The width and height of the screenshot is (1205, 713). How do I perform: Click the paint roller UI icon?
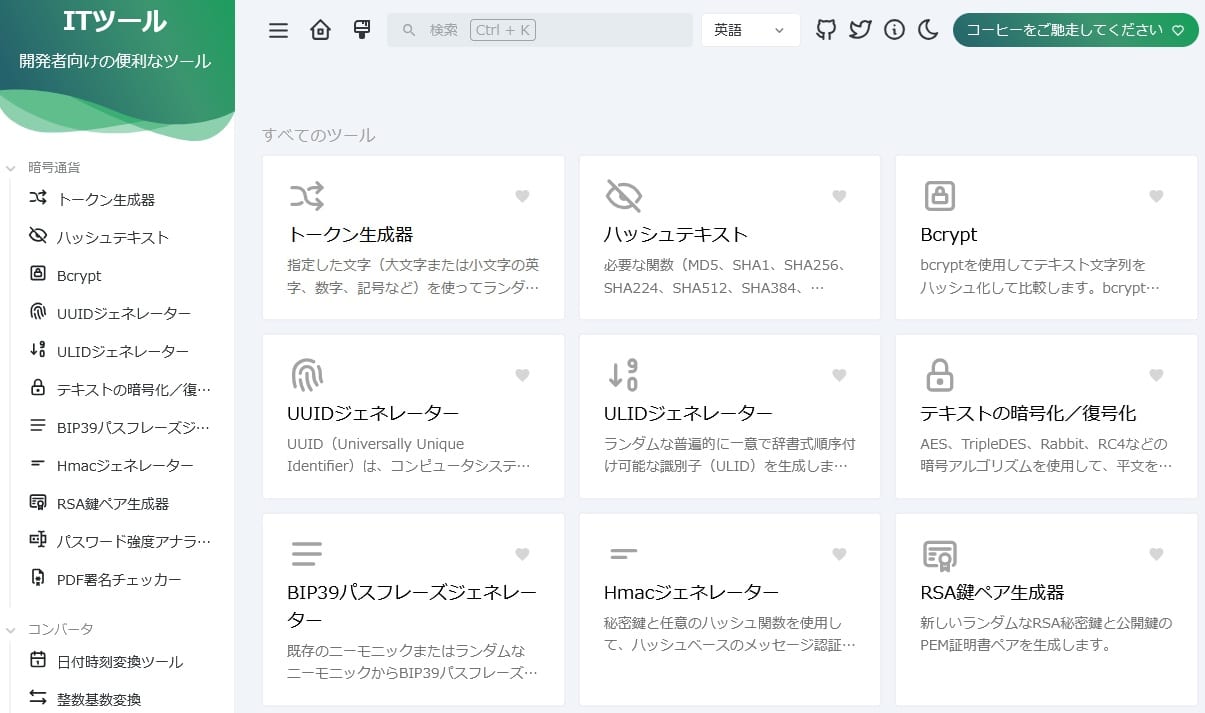362,30
